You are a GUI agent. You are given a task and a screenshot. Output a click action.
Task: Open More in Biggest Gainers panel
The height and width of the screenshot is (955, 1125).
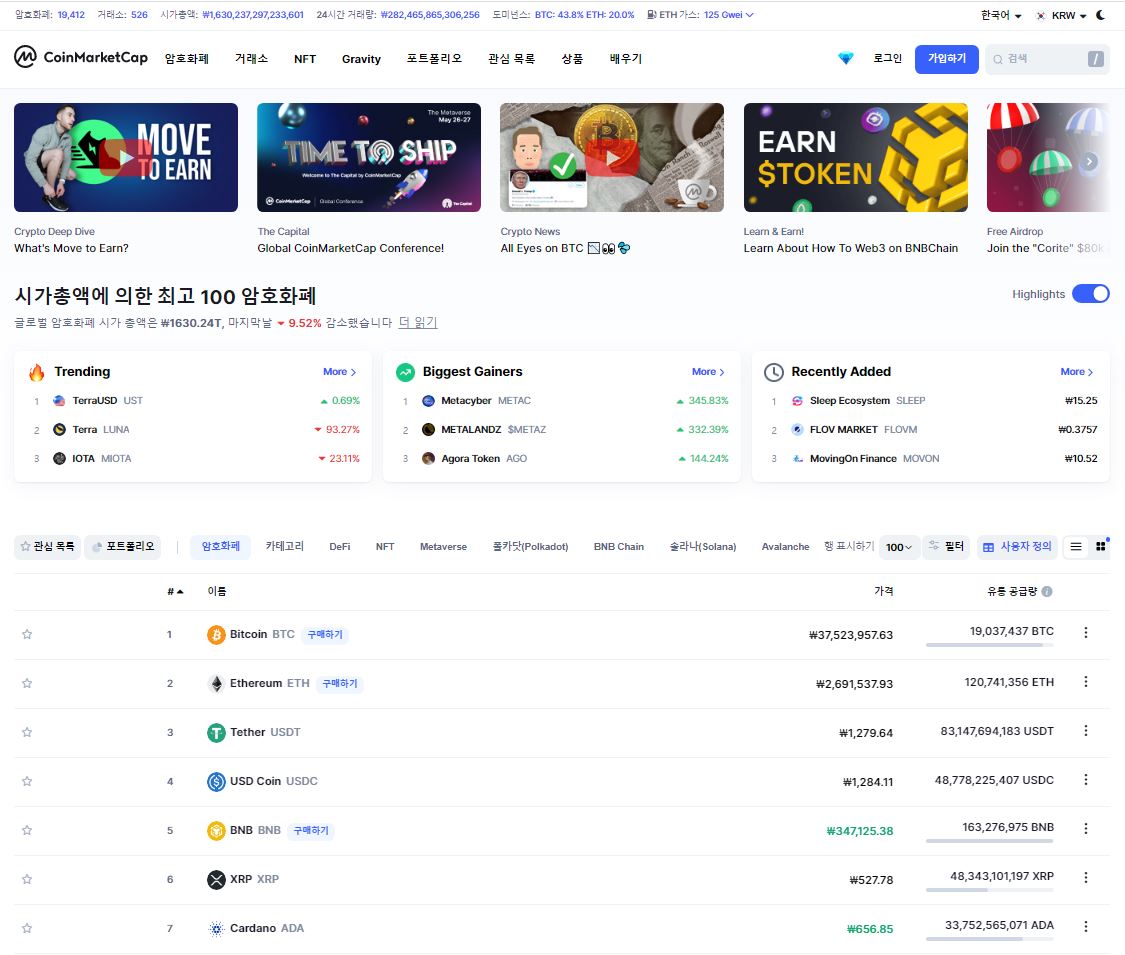click(x=708, y=372)
